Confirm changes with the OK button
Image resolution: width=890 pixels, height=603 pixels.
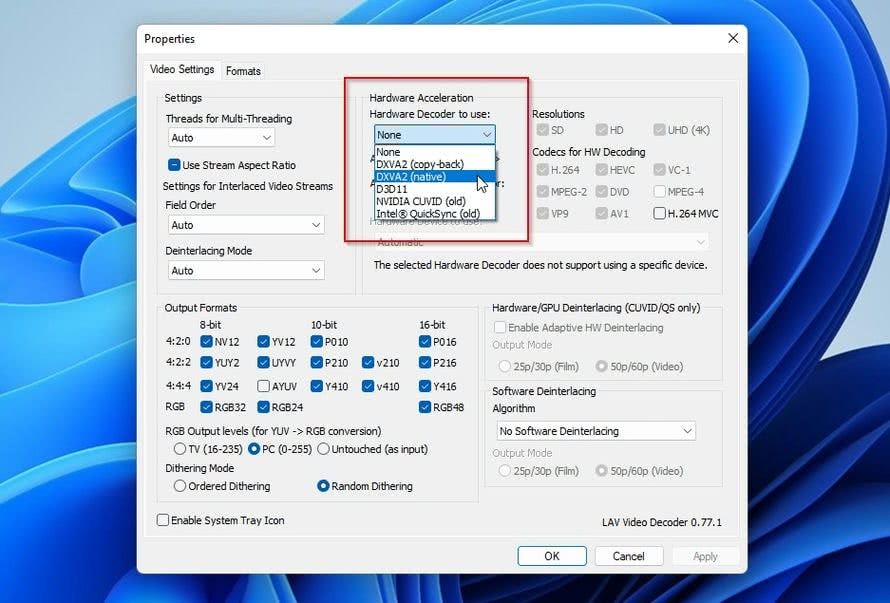click(x=551, y=556)
